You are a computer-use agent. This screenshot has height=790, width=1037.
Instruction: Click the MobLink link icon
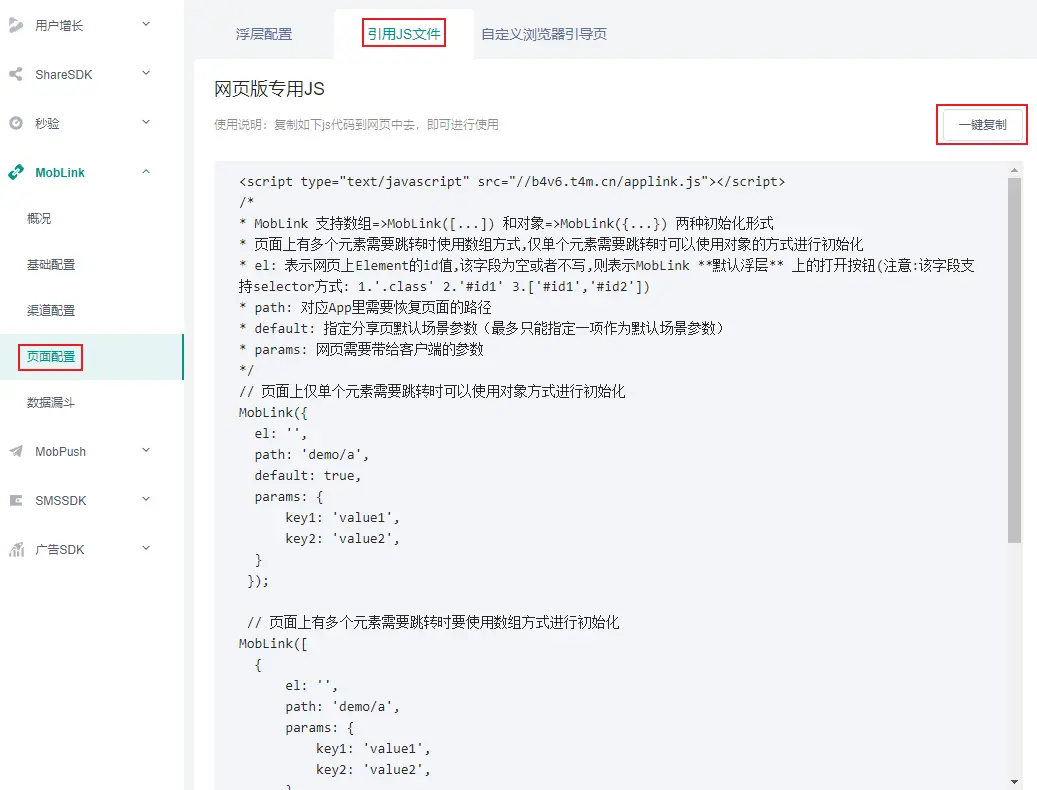coord(16,172)
